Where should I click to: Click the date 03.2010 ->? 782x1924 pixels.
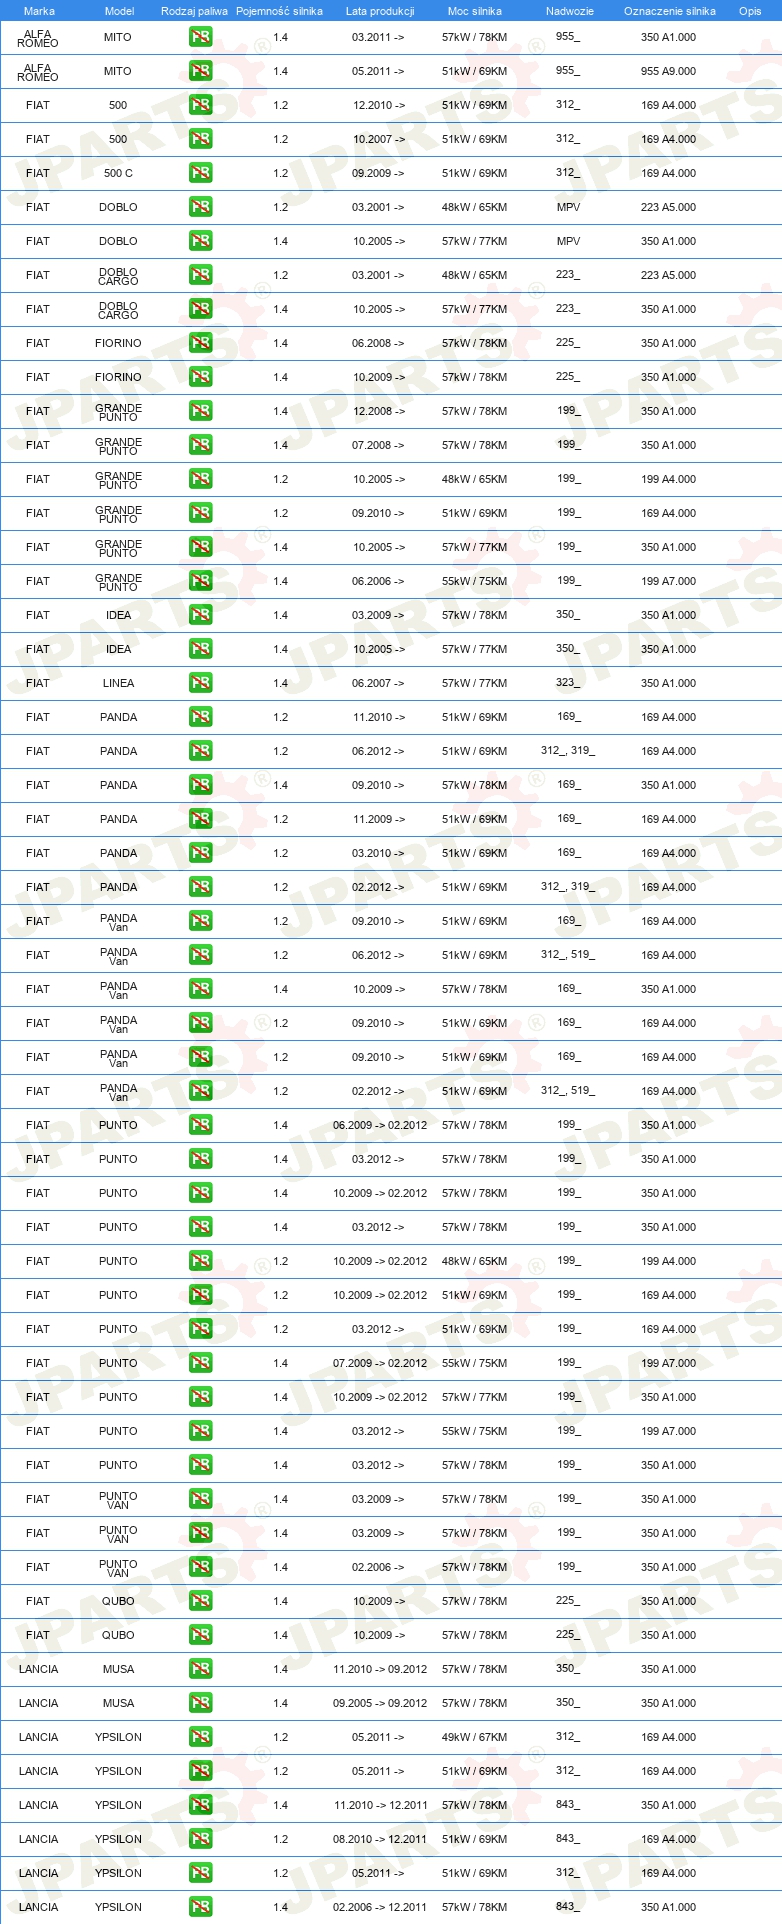[379, 853]
